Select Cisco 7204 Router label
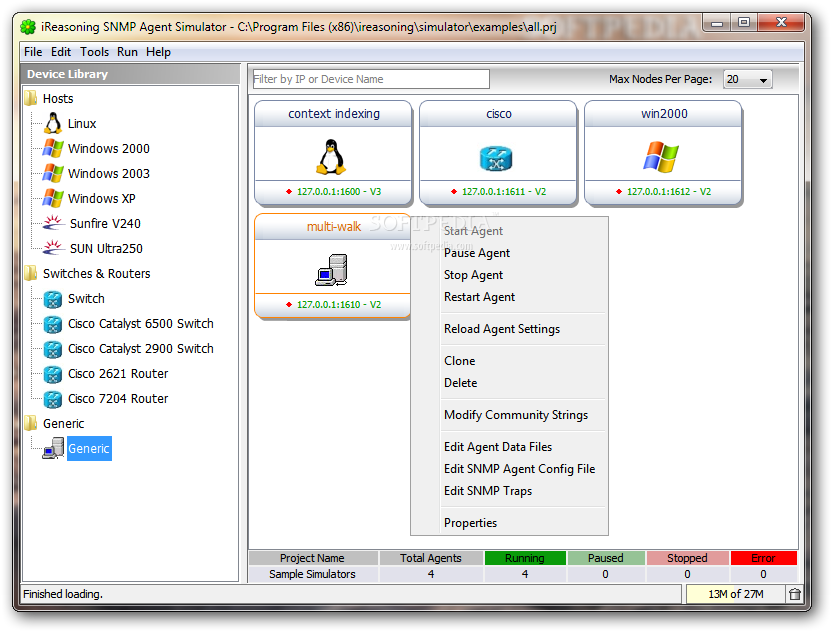The height and width of the screenshot is (632, 832). pyautogui.click(x=118, y=399)
